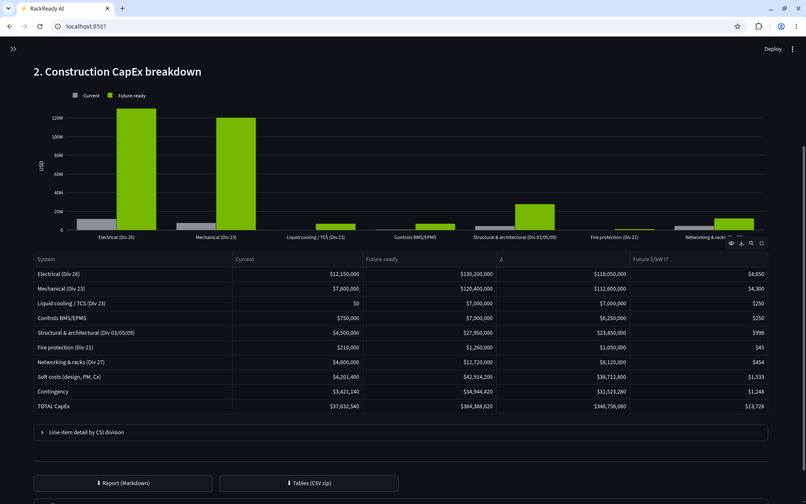Click the Electrical (Div 26) chart axis label
Viewport: 806px width, 504px height.
tap(116, 238)
